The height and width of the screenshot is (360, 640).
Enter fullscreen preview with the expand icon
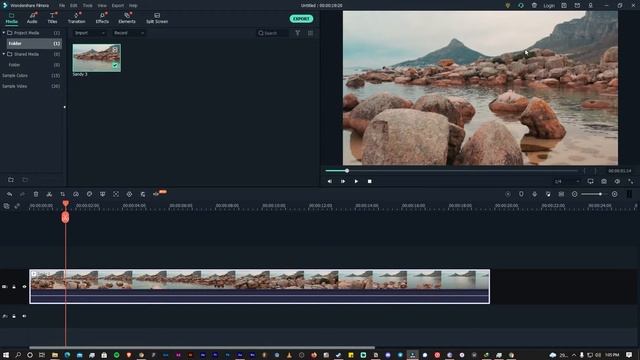tap(631, 181)
